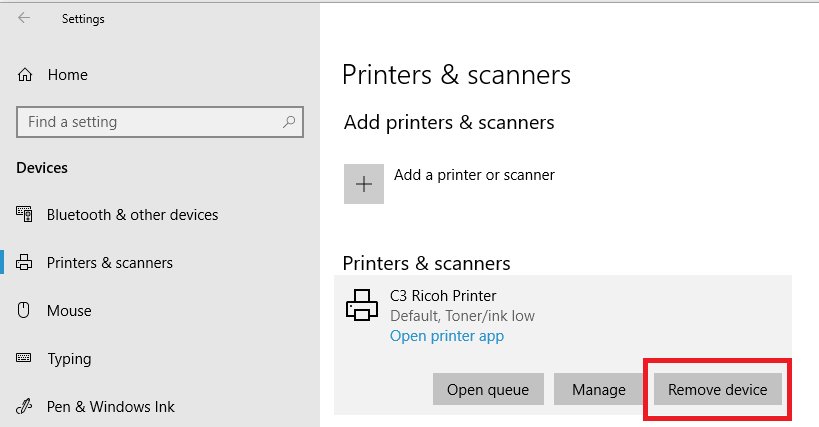
Task: Click the Remove device button
Action: pos(718,389)
